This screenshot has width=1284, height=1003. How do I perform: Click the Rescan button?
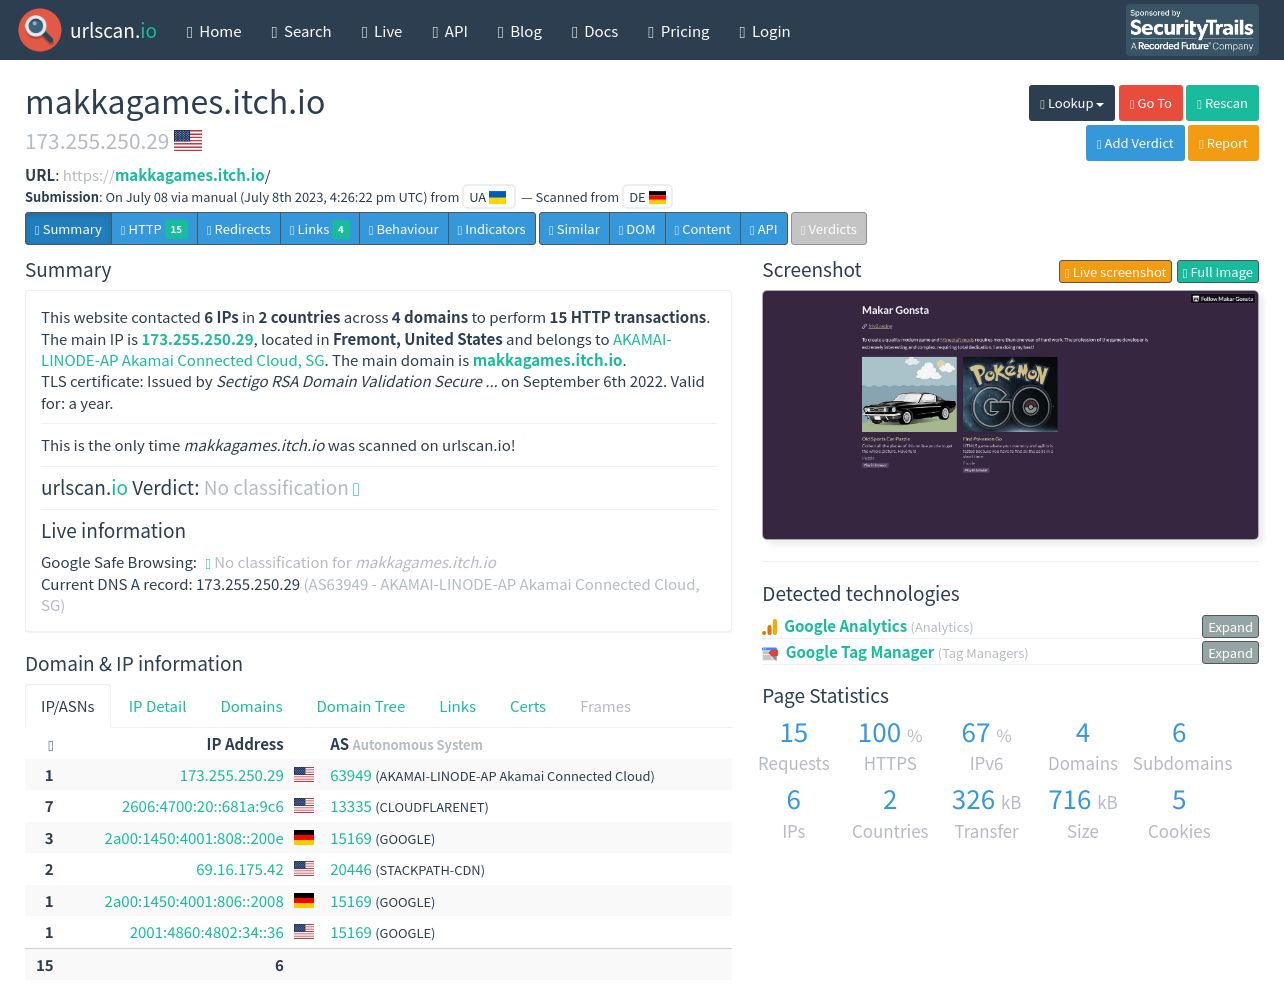1222,103
